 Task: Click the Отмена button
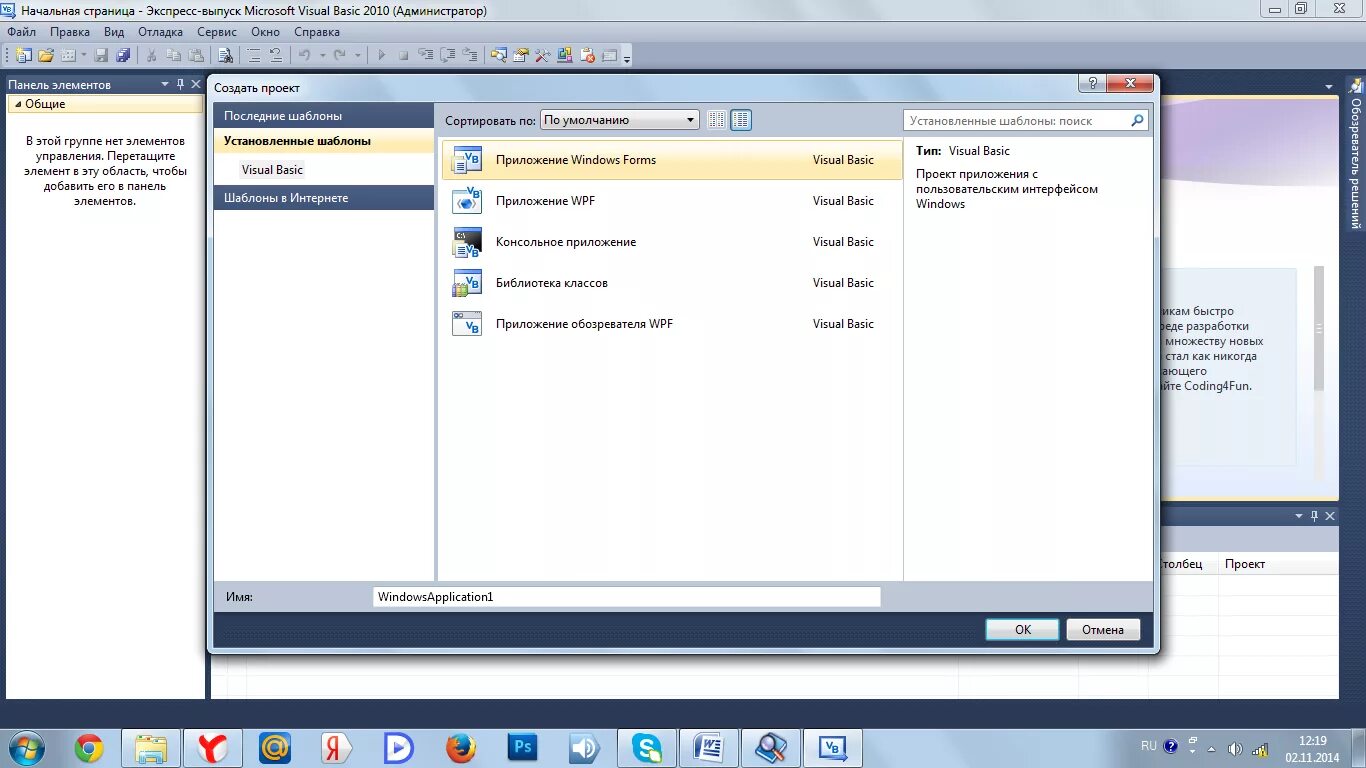point(1103,630)
